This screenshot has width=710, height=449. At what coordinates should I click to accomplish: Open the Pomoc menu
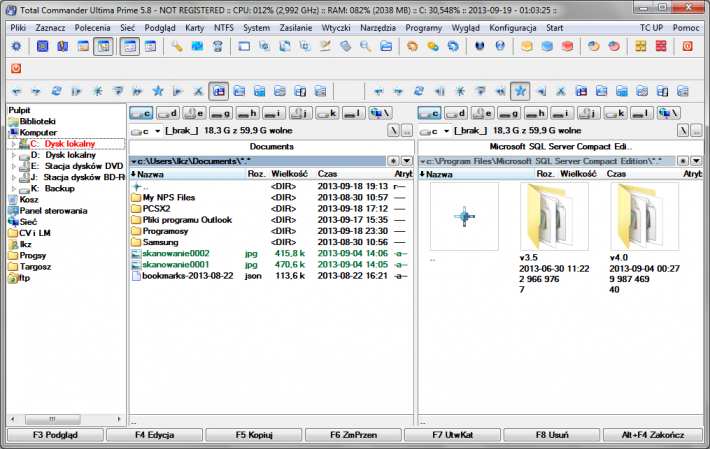pos(686,28)
